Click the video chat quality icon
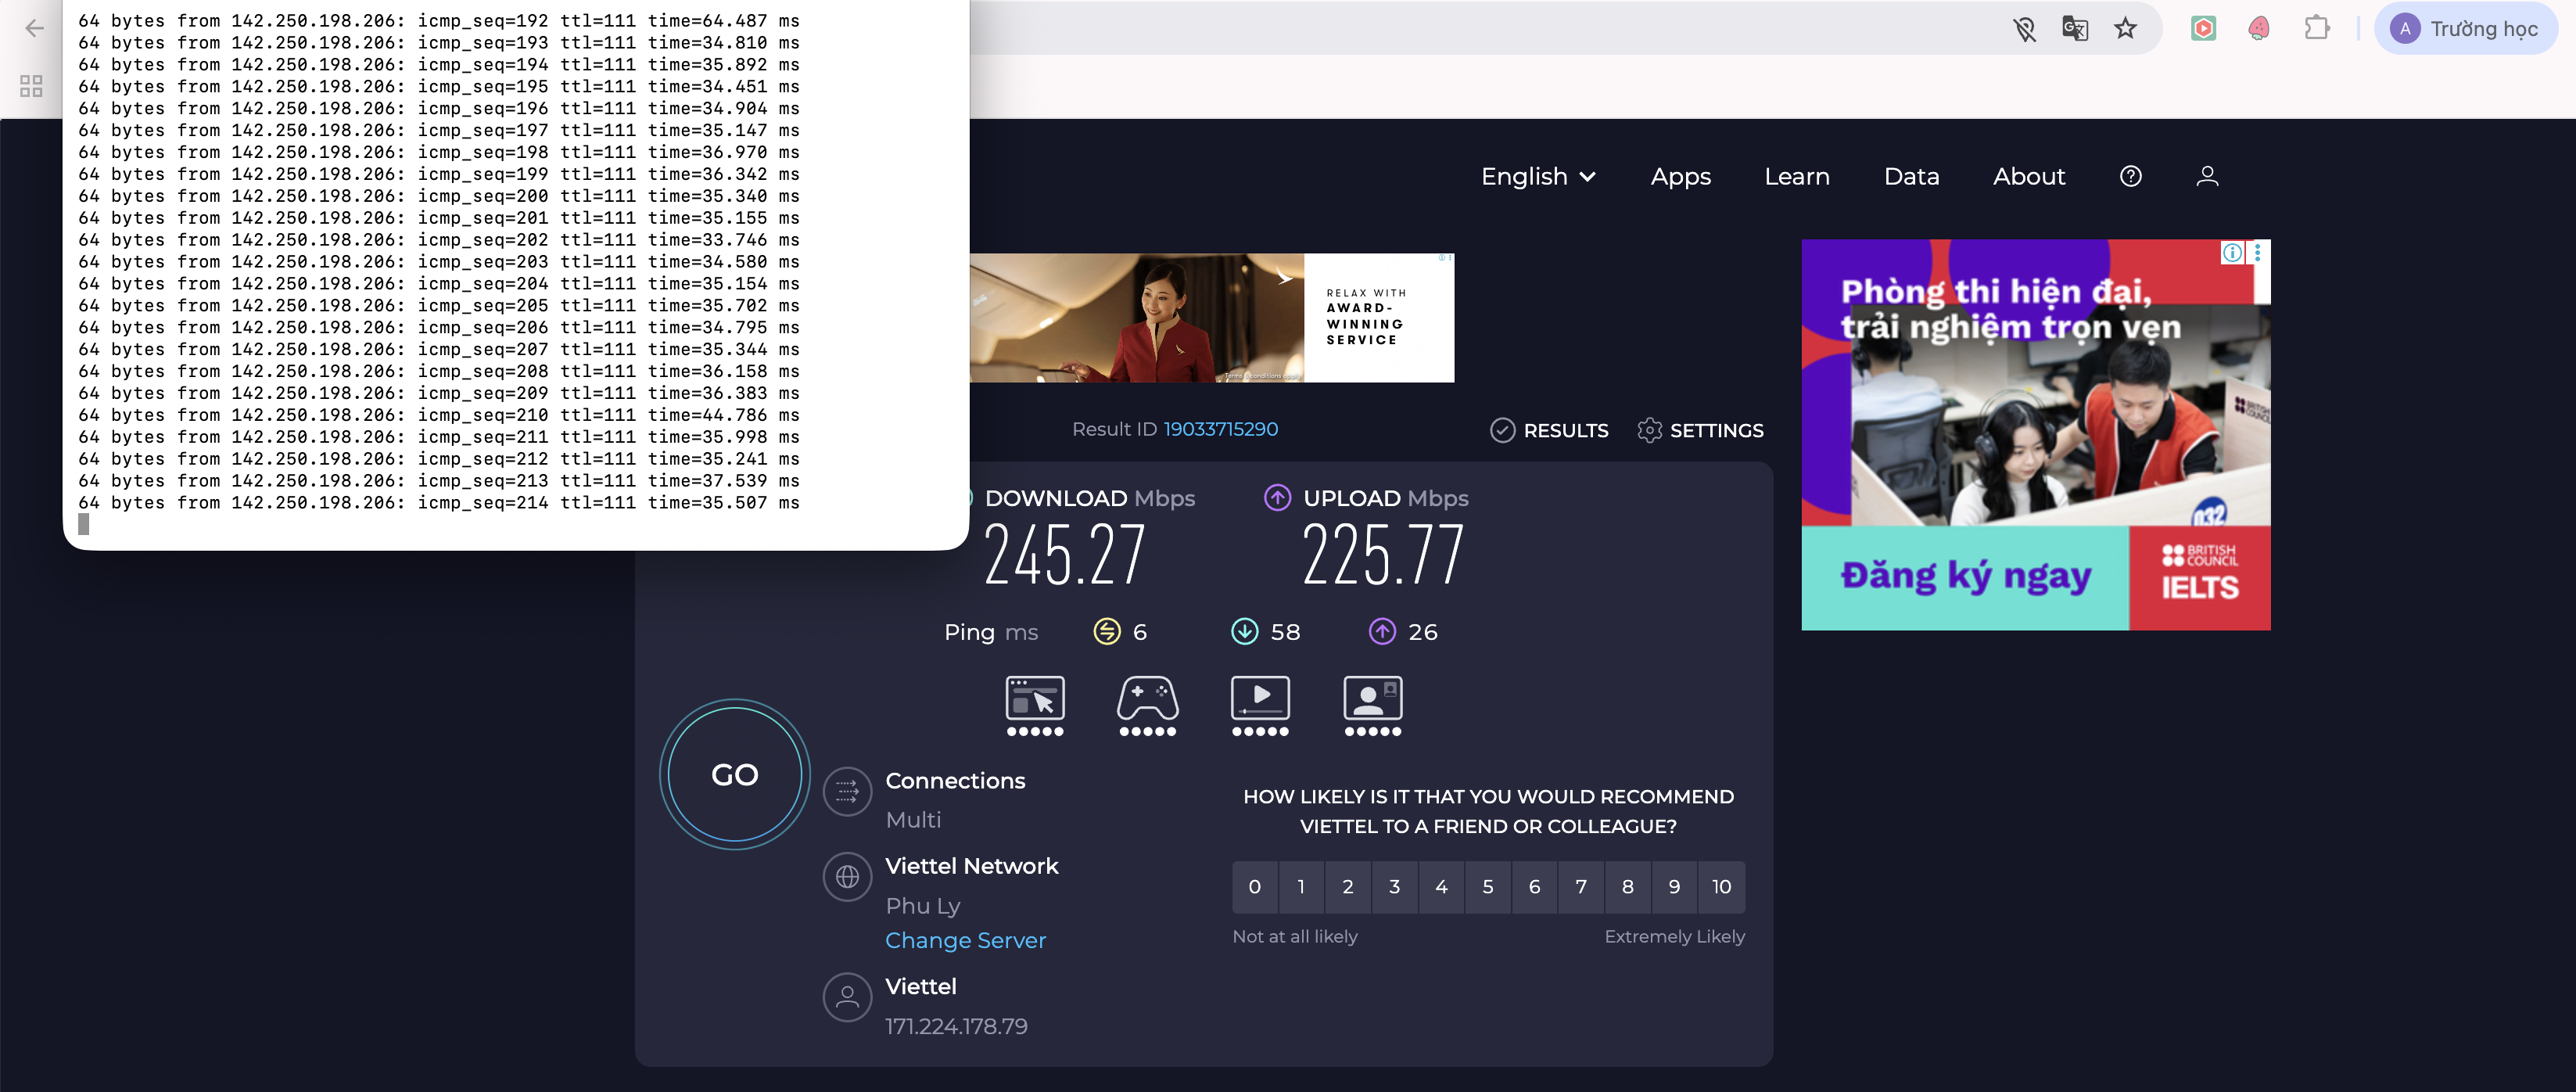Image resolution: width=2576 pixels, height=1092 pixels. click(1372, 699)
